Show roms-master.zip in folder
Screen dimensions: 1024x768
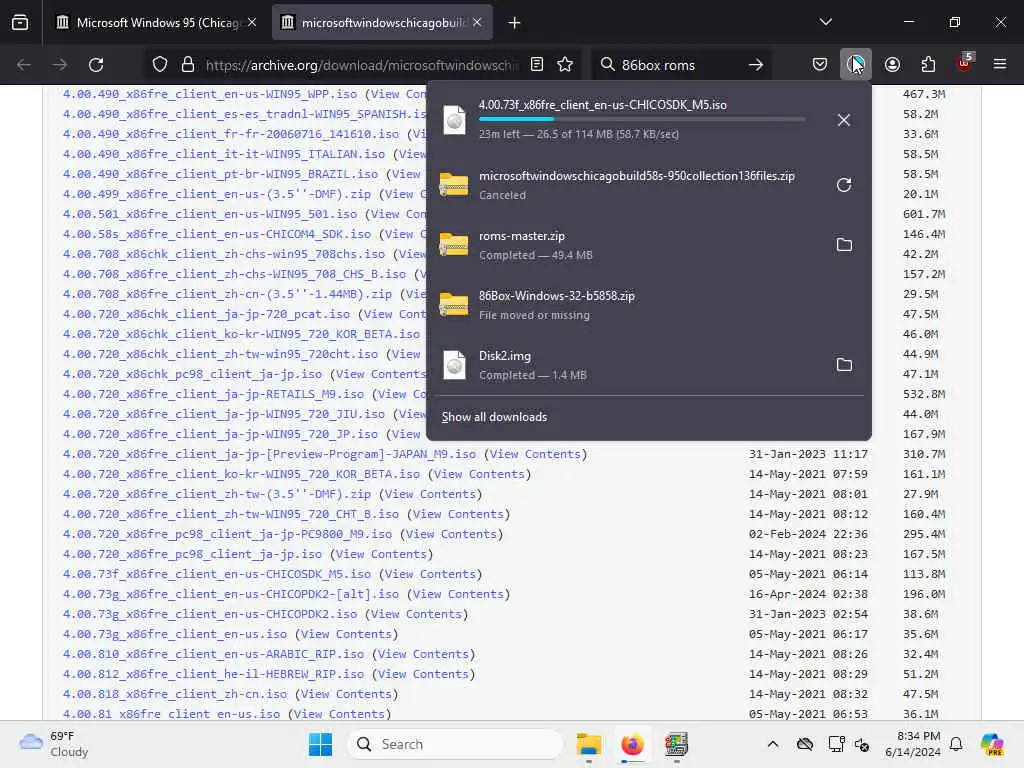844,245
